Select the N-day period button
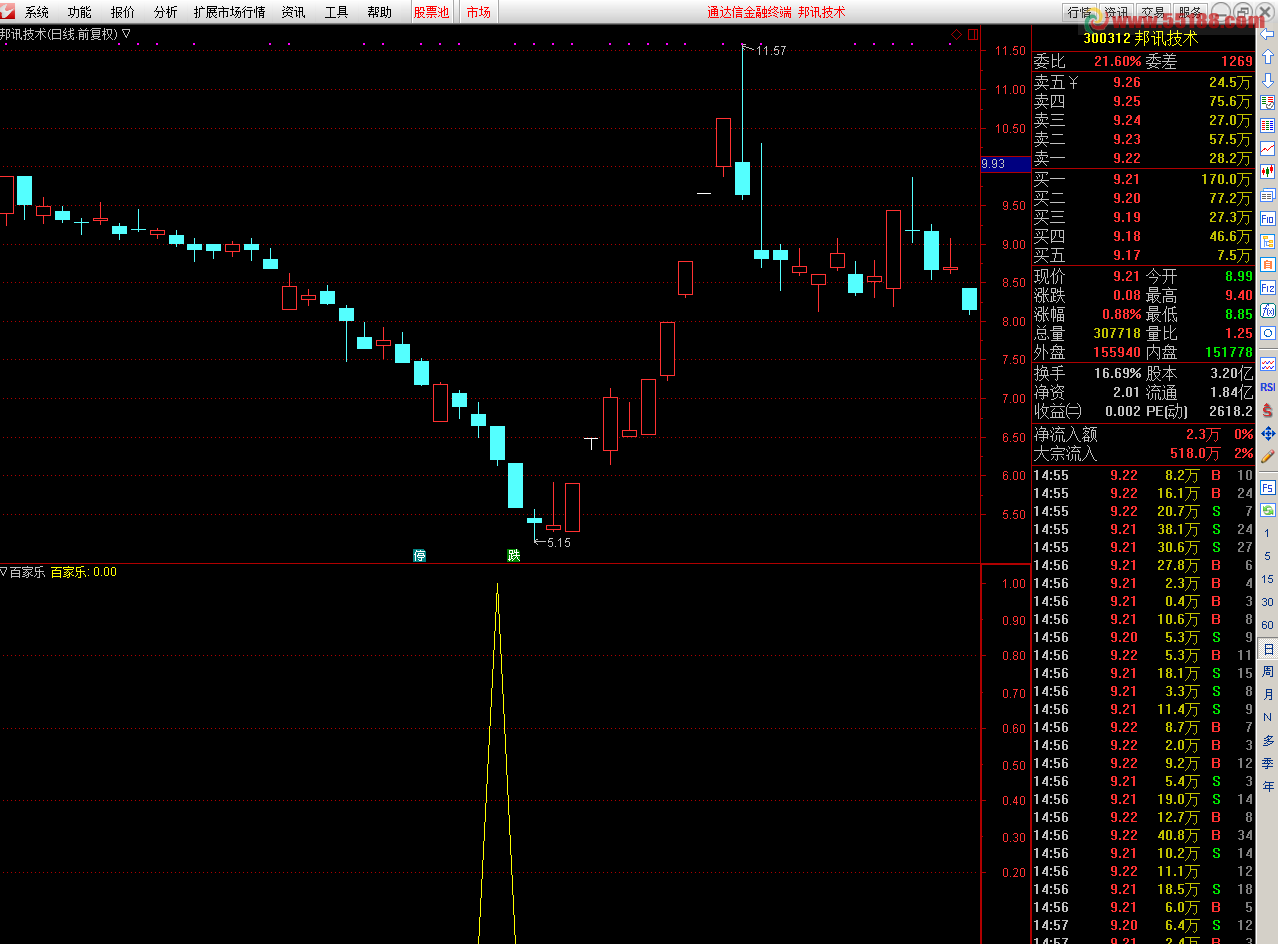This screenshot has height=944, width=1278. click(1267, 718)
